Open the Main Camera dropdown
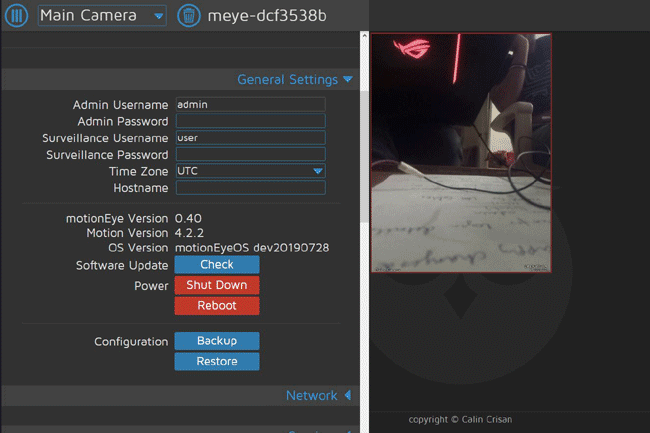This screenshot has width=650, height=433. coord(102,16)
